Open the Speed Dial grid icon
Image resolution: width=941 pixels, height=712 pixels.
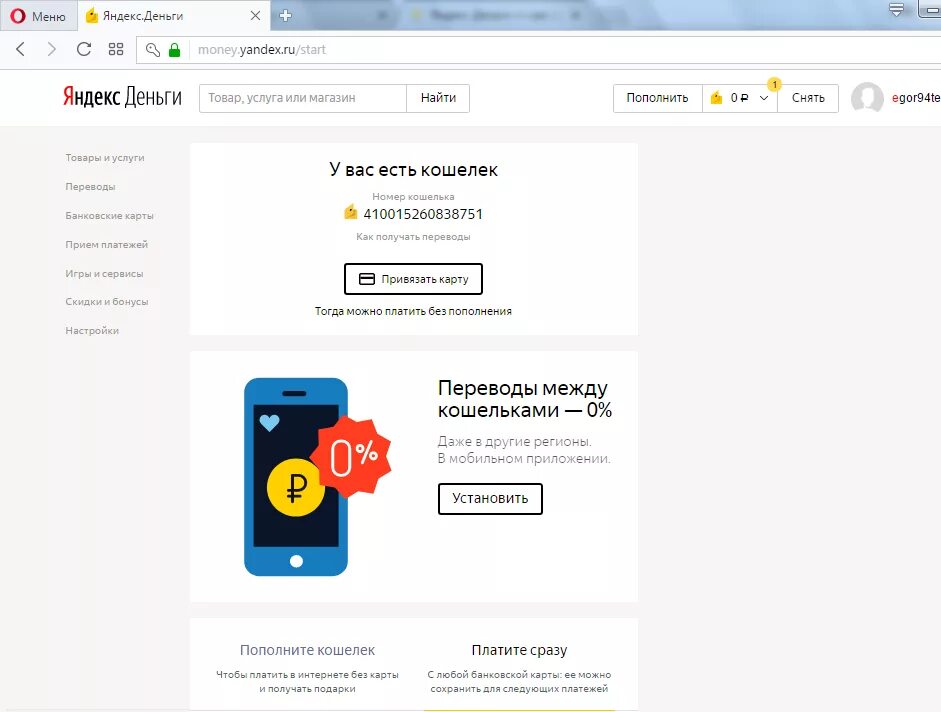(116, 49)
